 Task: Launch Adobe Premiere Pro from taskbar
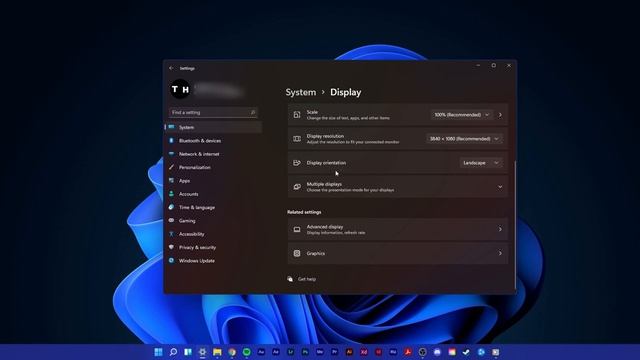[x=335, y=352]
